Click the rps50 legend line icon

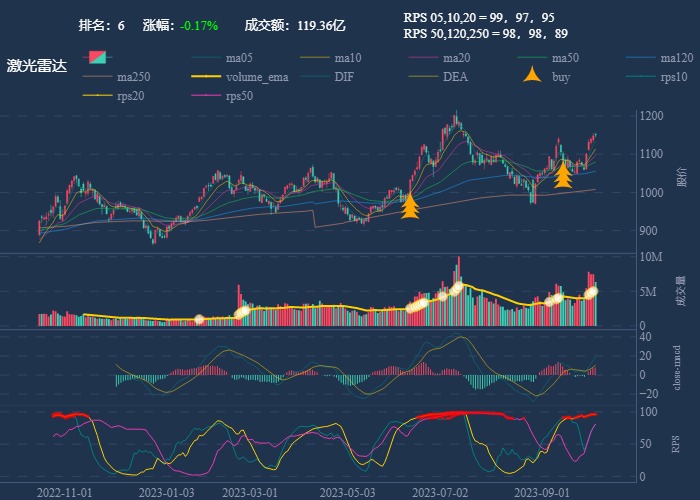point(207,96)
